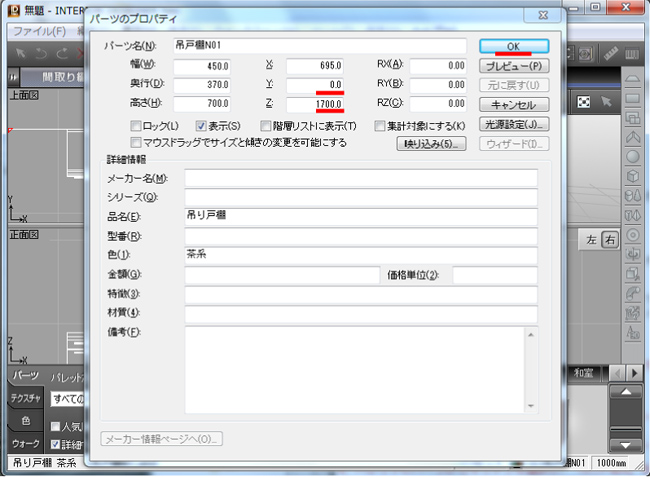Check the 集計対象にする(K) option
The height and width of the screenshot is (477, 650).
coord(380,126)
